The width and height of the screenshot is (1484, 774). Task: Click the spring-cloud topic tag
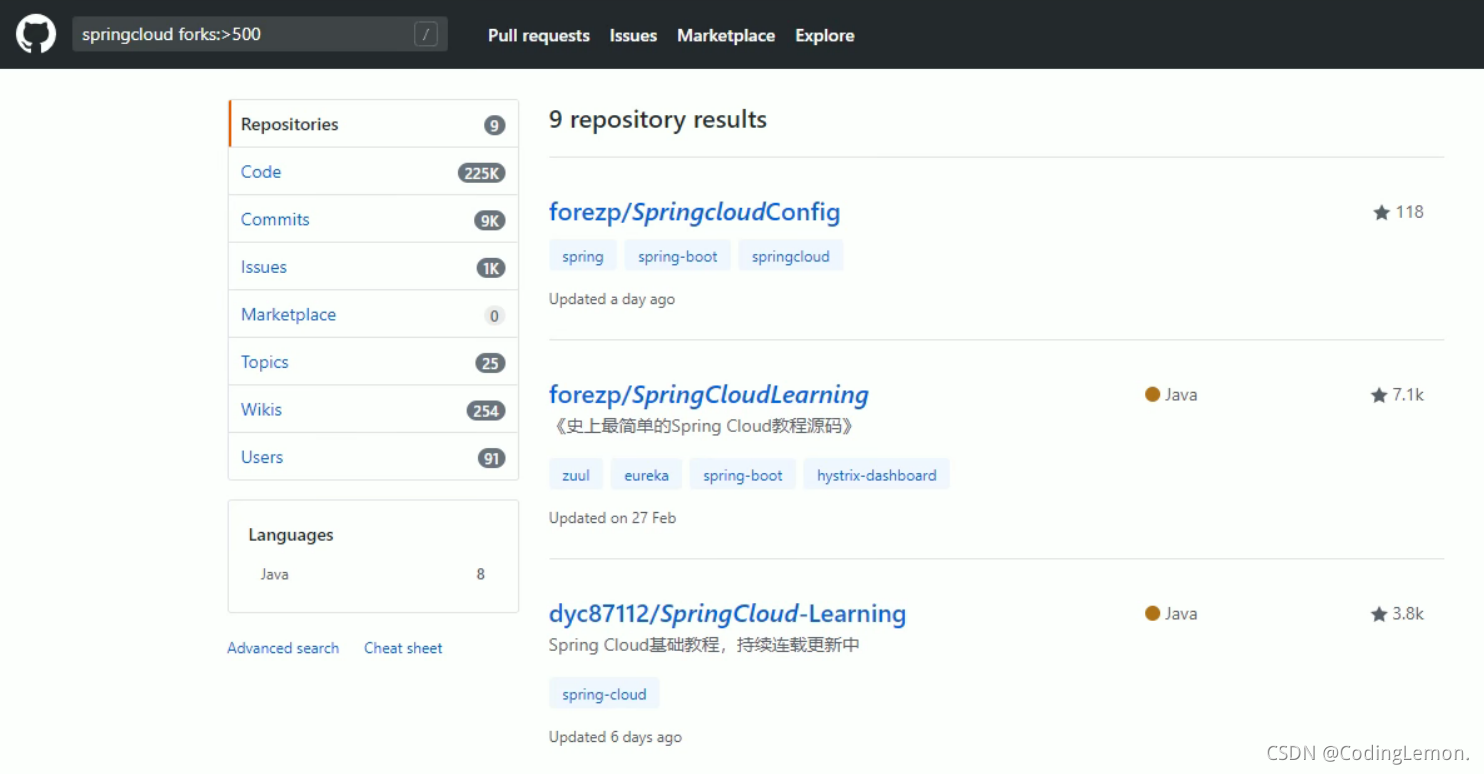click(604, 694)
